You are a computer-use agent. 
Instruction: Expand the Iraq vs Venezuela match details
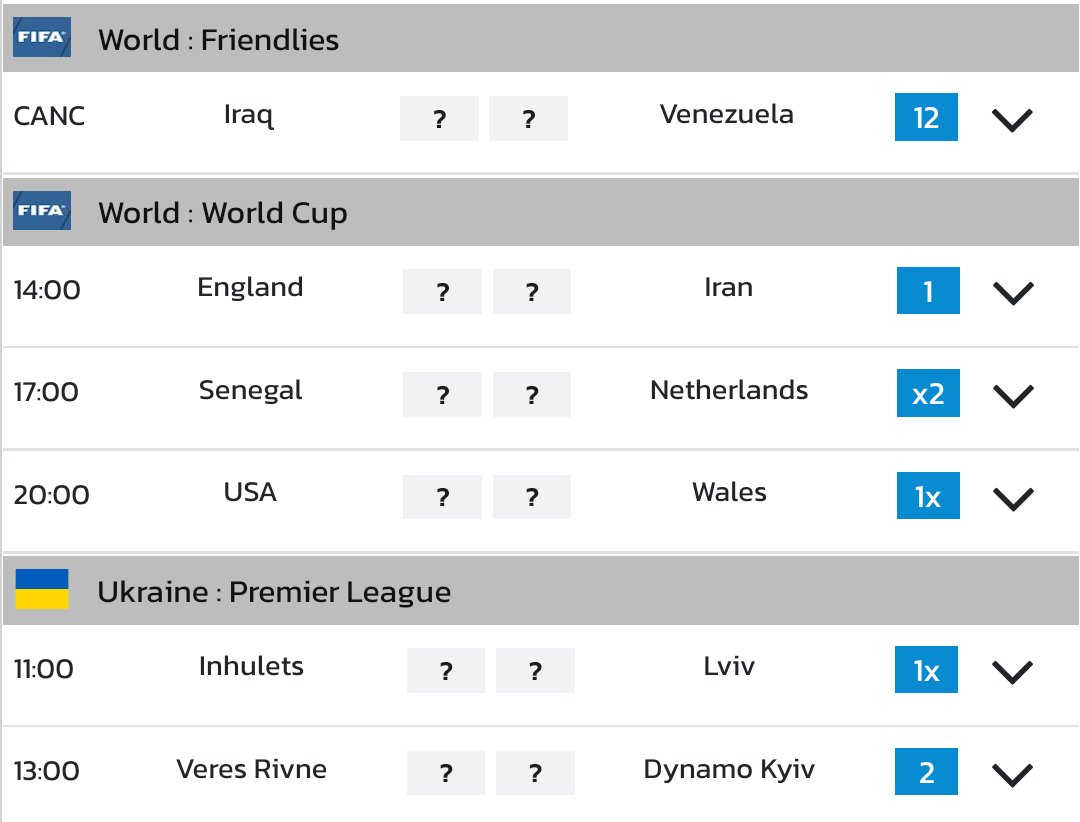click(x=1011, y=120)
